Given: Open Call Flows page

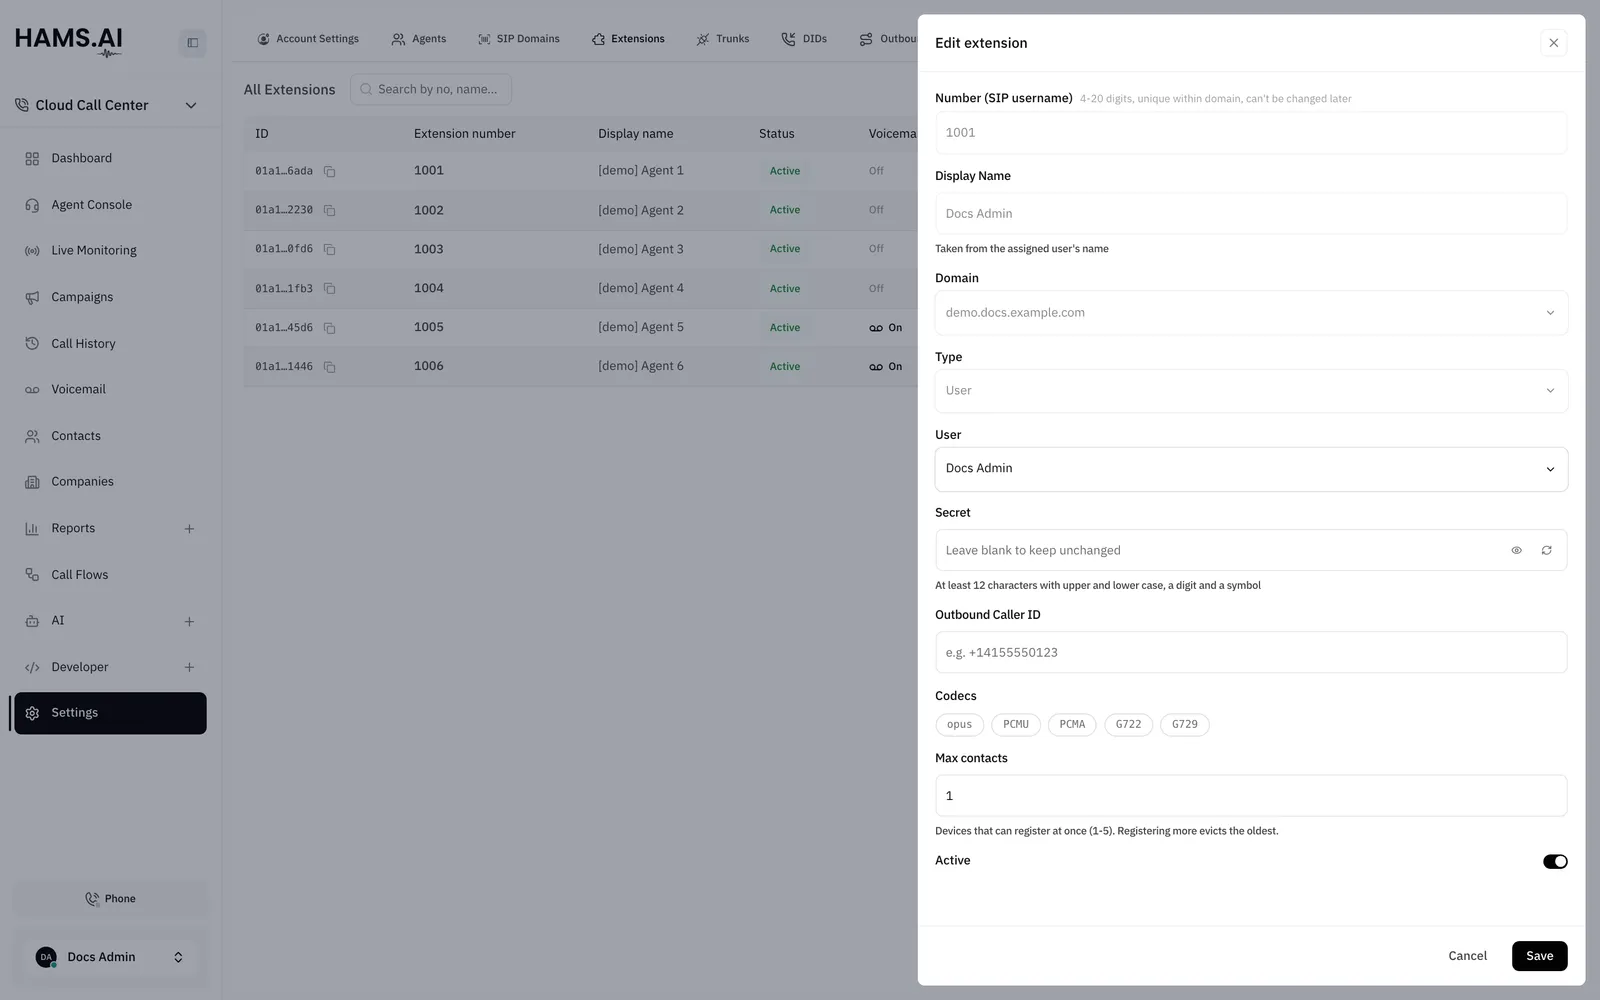Looking at the screenshot, I should click(x=110, y=575).
